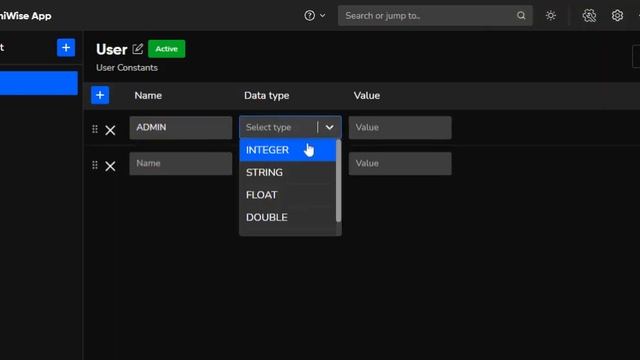Focus the 'Search or jump to' field
This screenshot has width=640, height=360.
pos(435,16)
